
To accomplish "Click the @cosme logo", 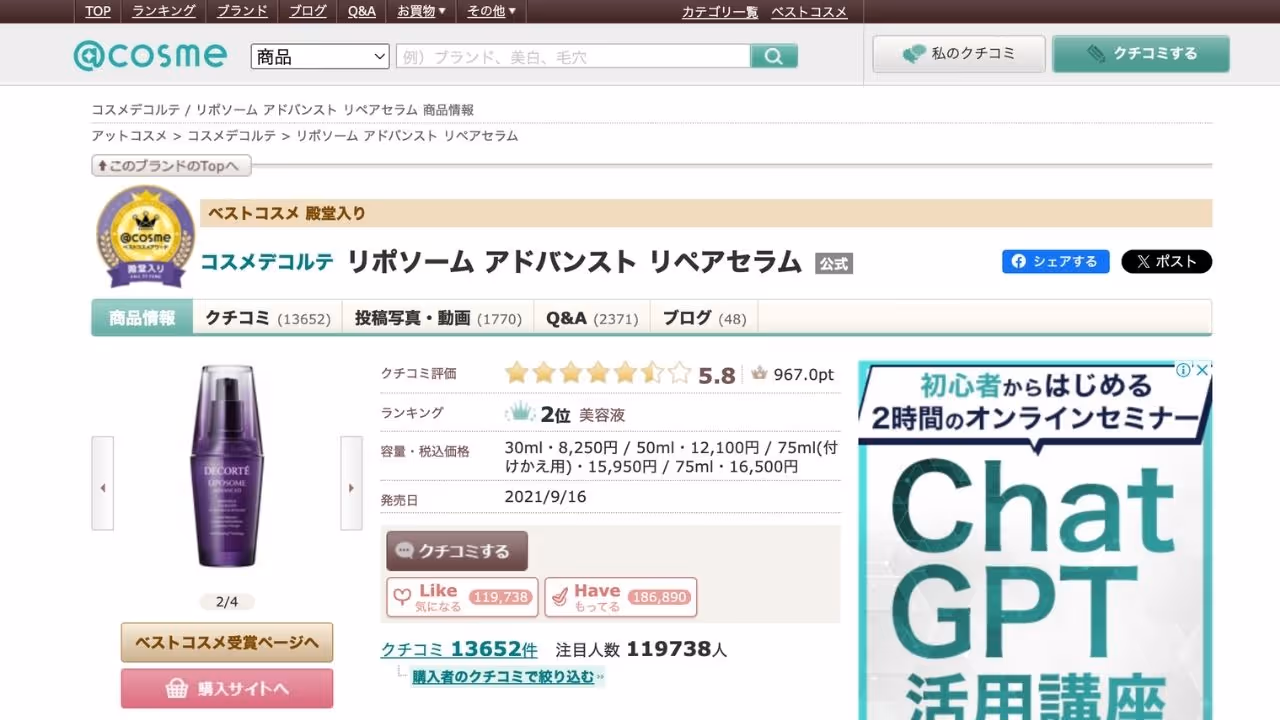I will pos(150,55).
